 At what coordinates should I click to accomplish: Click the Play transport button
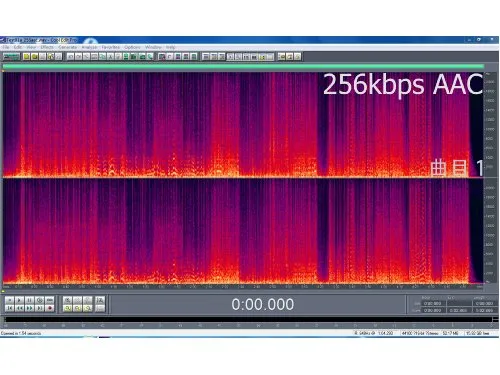click(x=19, y=300)
